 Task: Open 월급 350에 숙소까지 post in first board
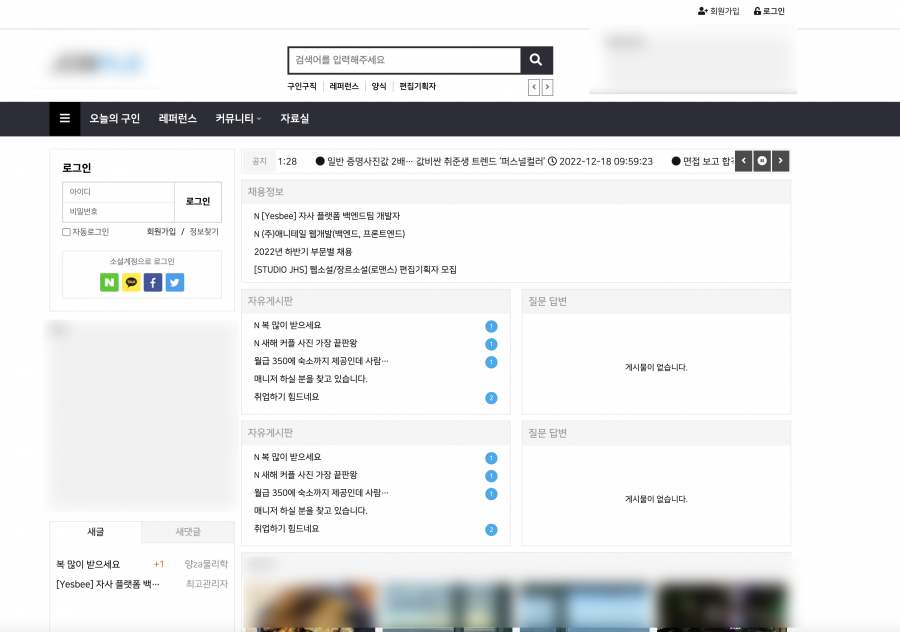321,360
